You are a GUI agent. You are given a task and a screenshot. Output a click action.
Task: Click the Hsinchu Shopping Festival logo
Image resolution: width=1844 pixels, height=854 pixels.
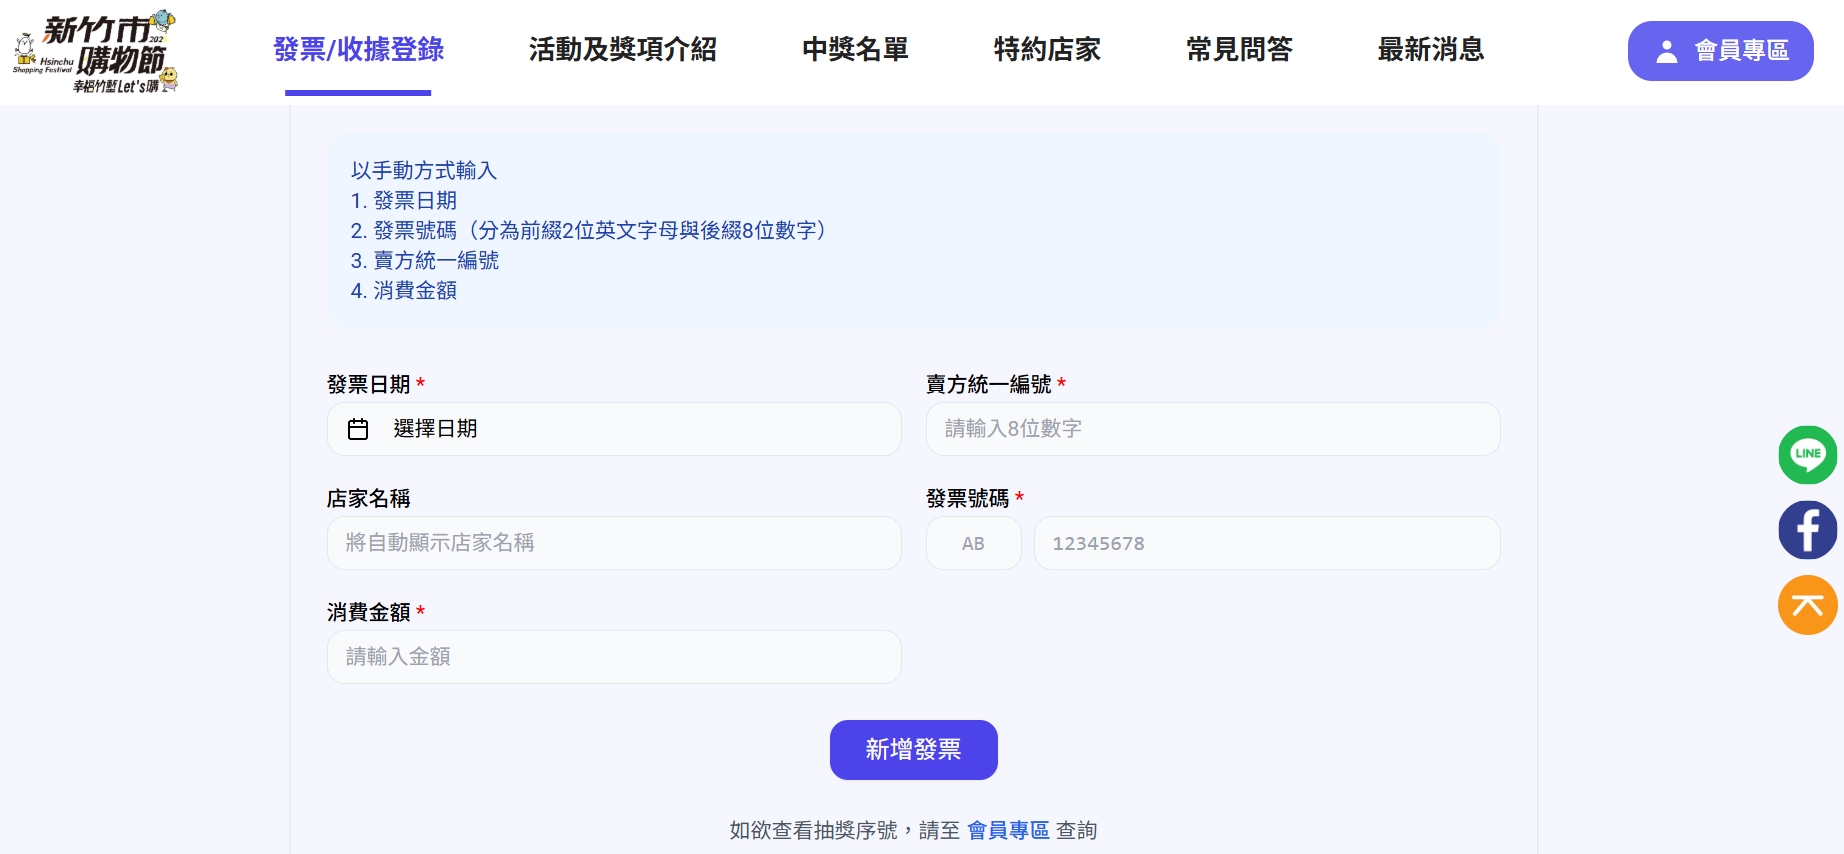(x=96, y=52)
